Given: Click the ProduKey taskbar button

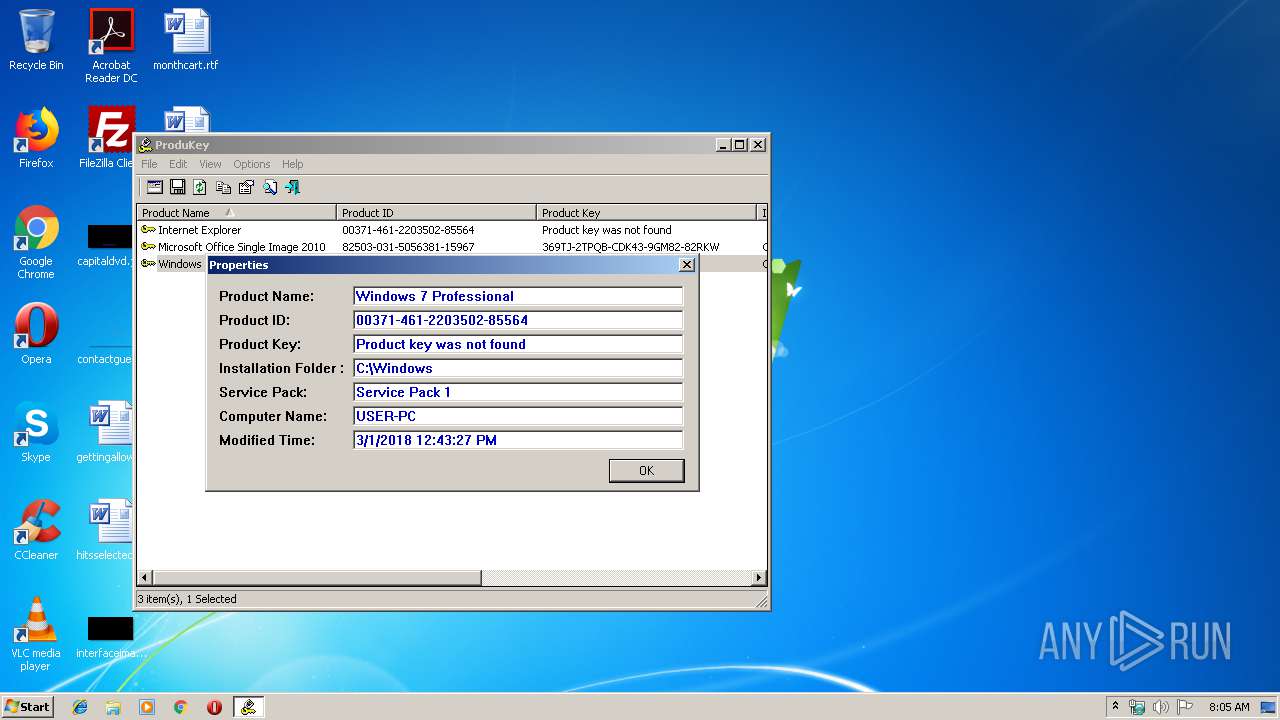Looking at the screenshot, I should [248, 707].
